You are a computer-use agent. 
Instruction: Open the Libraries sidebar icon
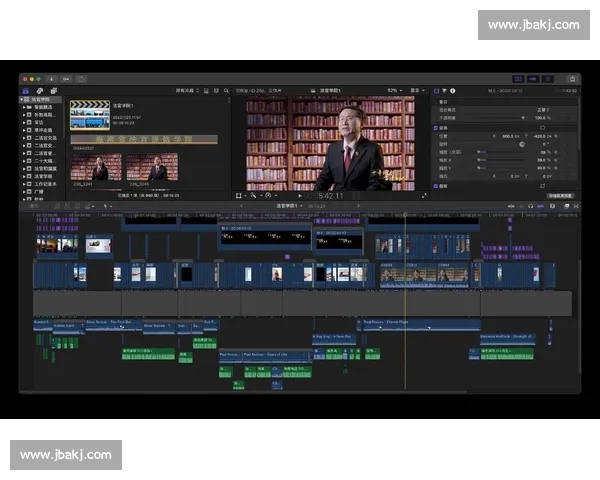coord(27,90)
